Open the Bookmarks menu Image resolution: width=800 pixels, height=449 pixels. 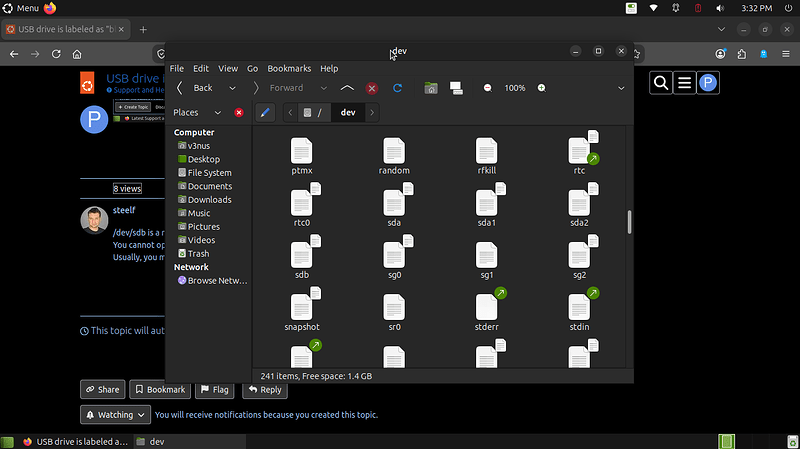(x=289, y=68)
